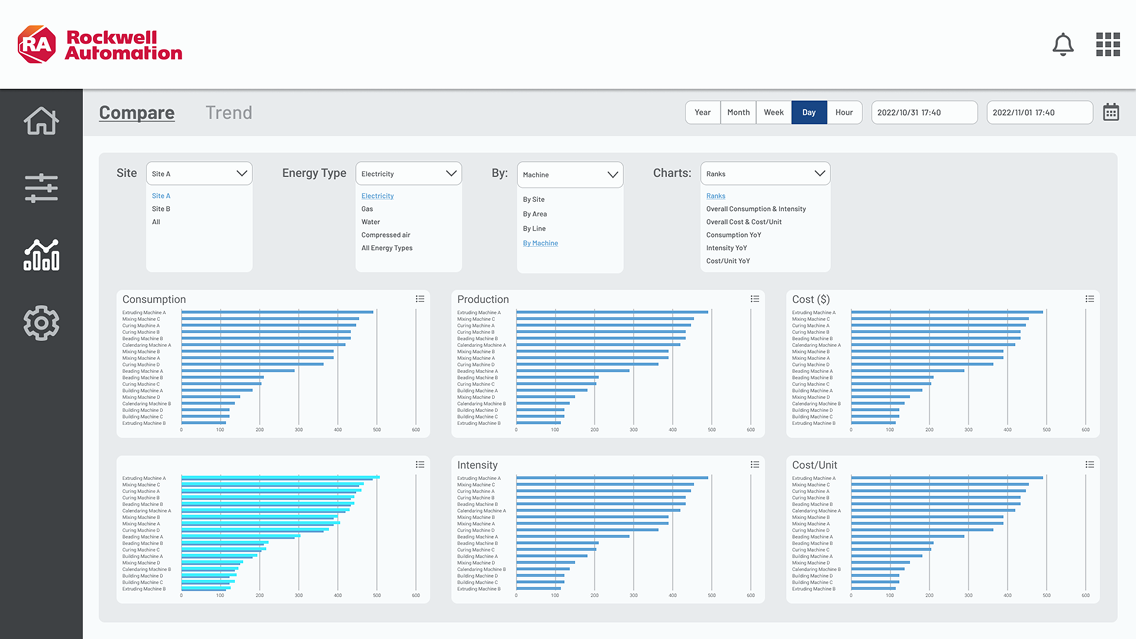This screenshot has height=639, width=1136.
Task: Switch to the Compare tab
Action: [x=137, y=113]
